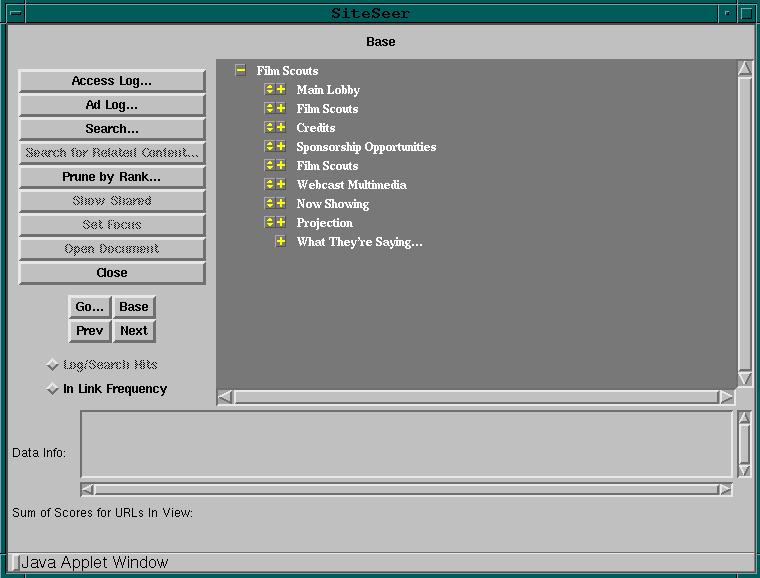Open Prune by Rank options
Image resolution: width=760 pixels, height=578 pixels.
pyautogui.click(x=112, y=177)
